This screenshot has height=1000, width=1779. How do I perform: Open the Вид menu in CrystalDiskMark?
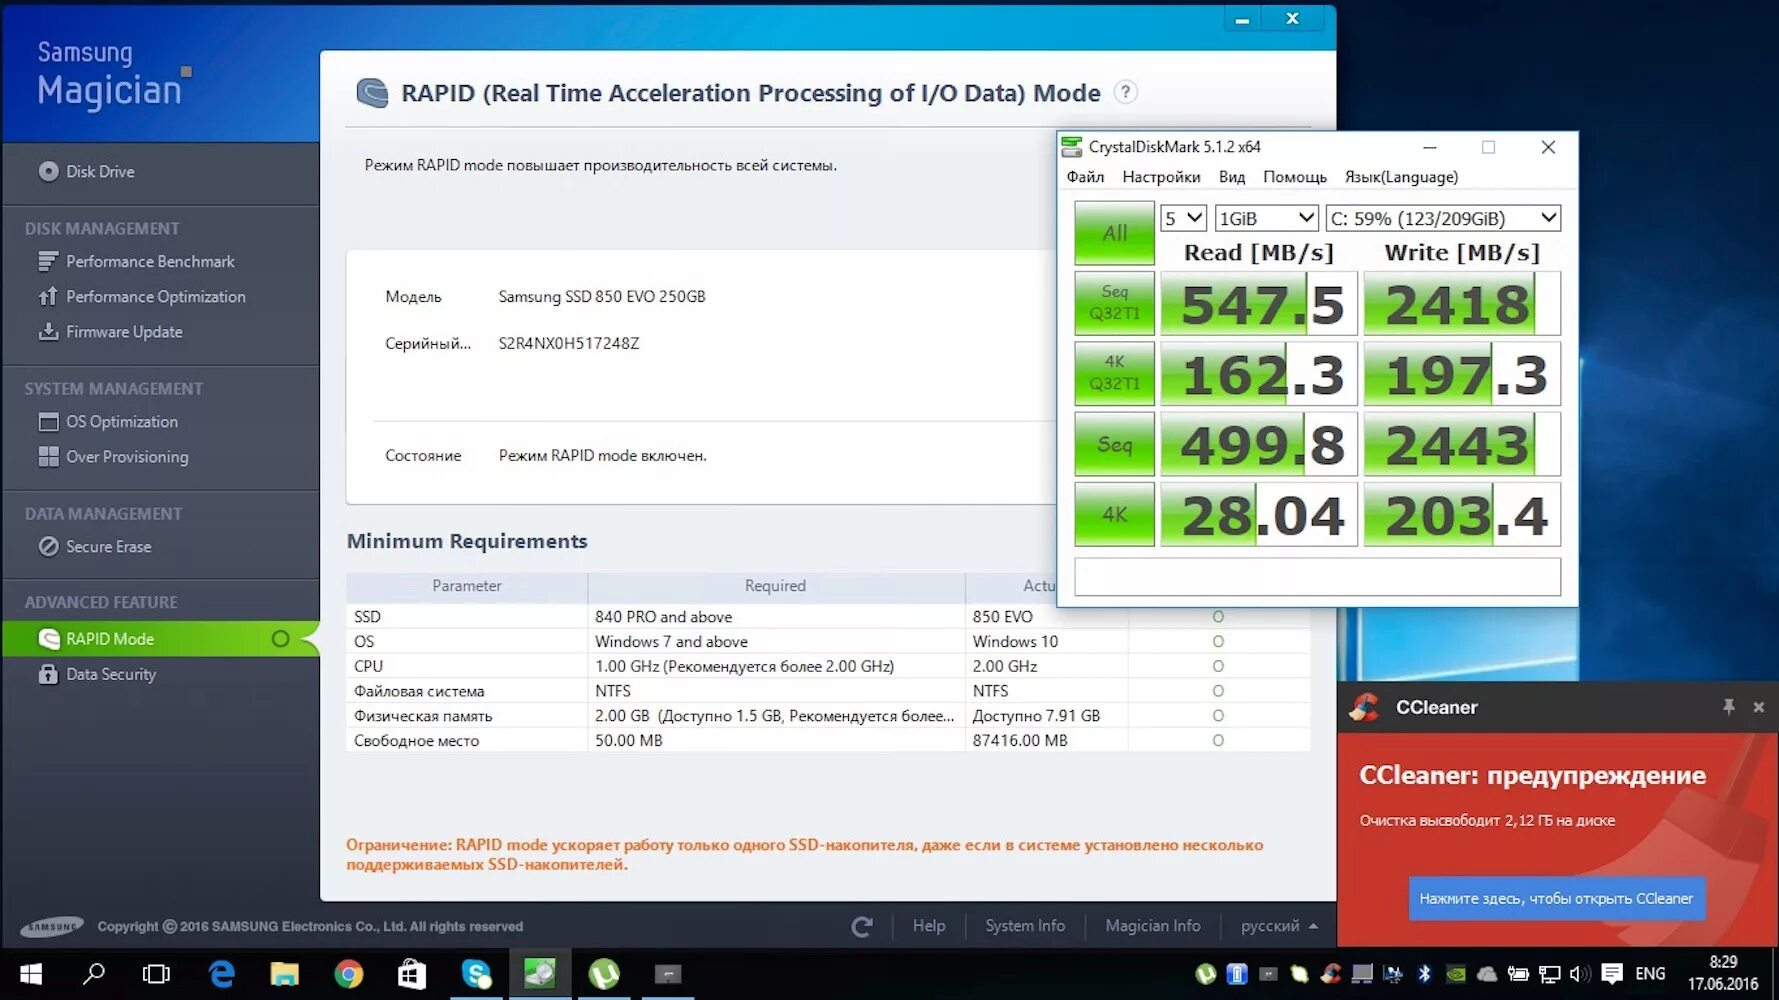pos(1232,177)
